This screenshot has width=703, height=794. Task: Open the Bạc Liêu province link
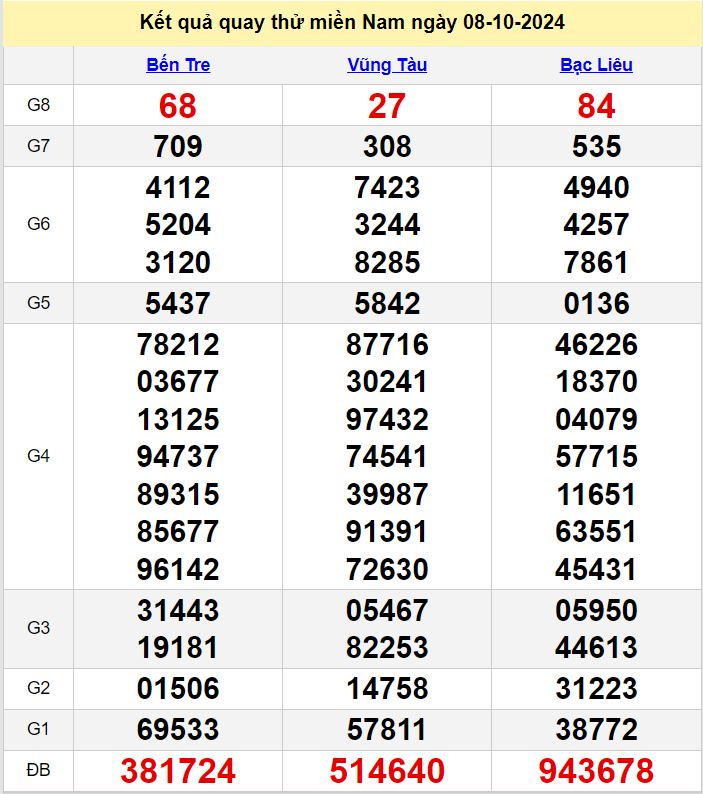[596, 65]
